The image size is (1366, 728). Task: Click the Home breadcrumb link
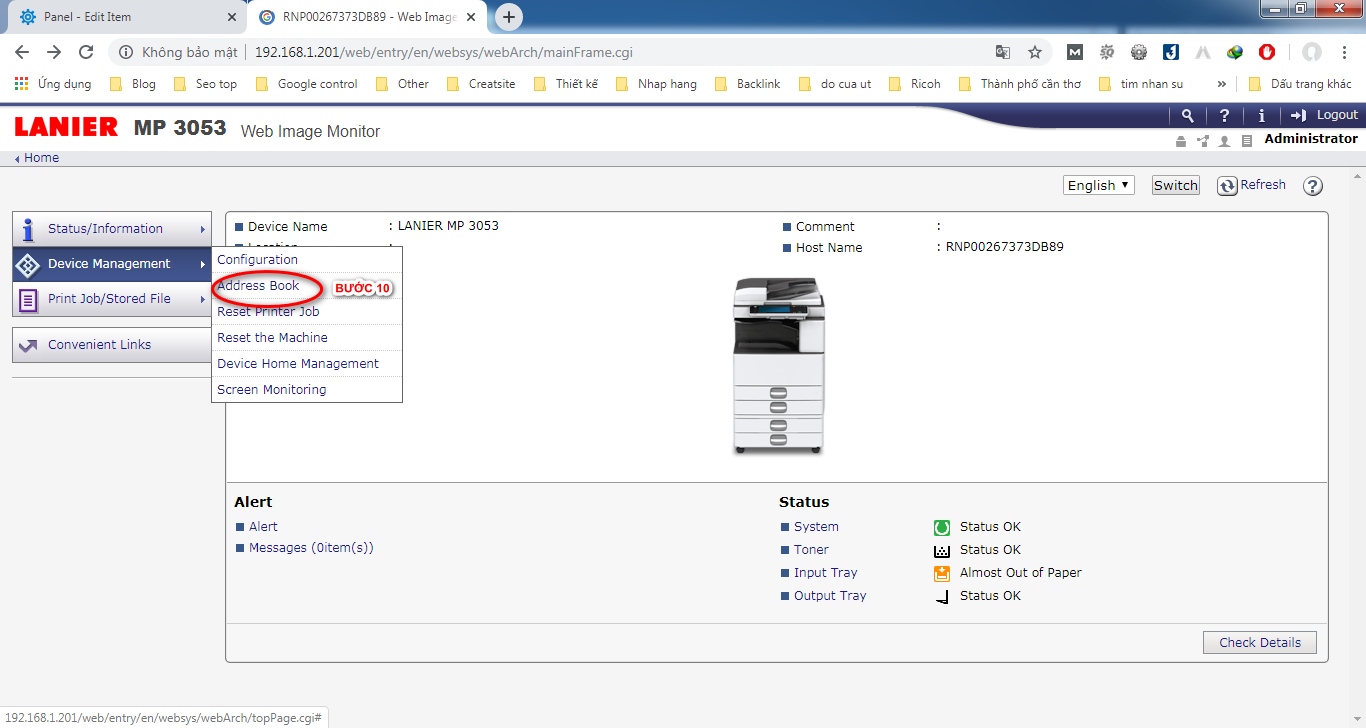click(41, 158)
